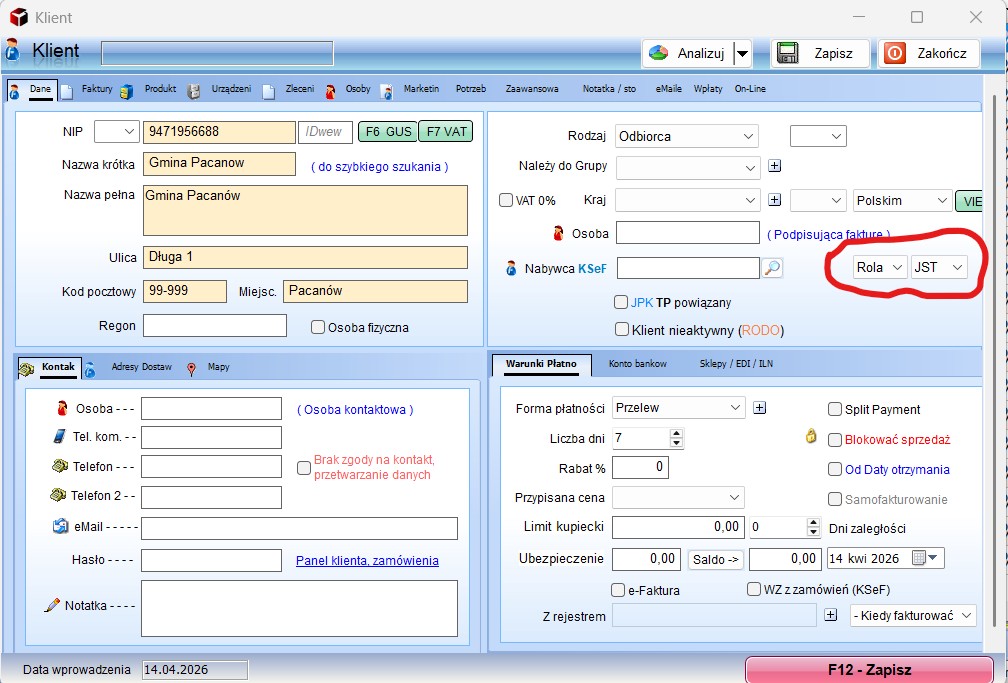
Task: Toggle the Klient nieaktywny (RODO) checkbox
Action: [622, 329]
